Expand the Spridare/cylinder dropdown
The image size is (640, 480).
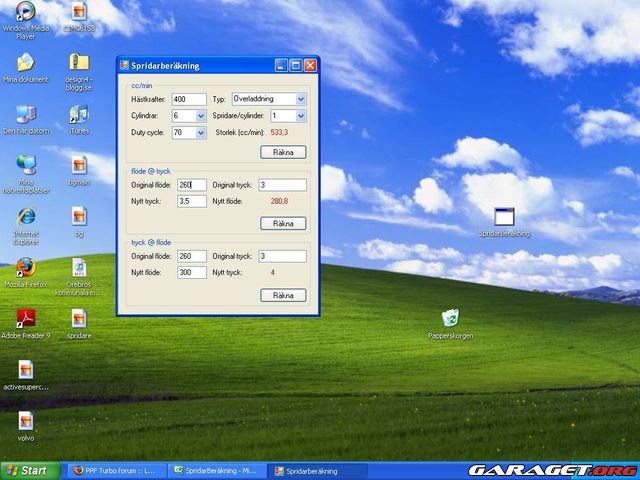(x=300, y=116)
